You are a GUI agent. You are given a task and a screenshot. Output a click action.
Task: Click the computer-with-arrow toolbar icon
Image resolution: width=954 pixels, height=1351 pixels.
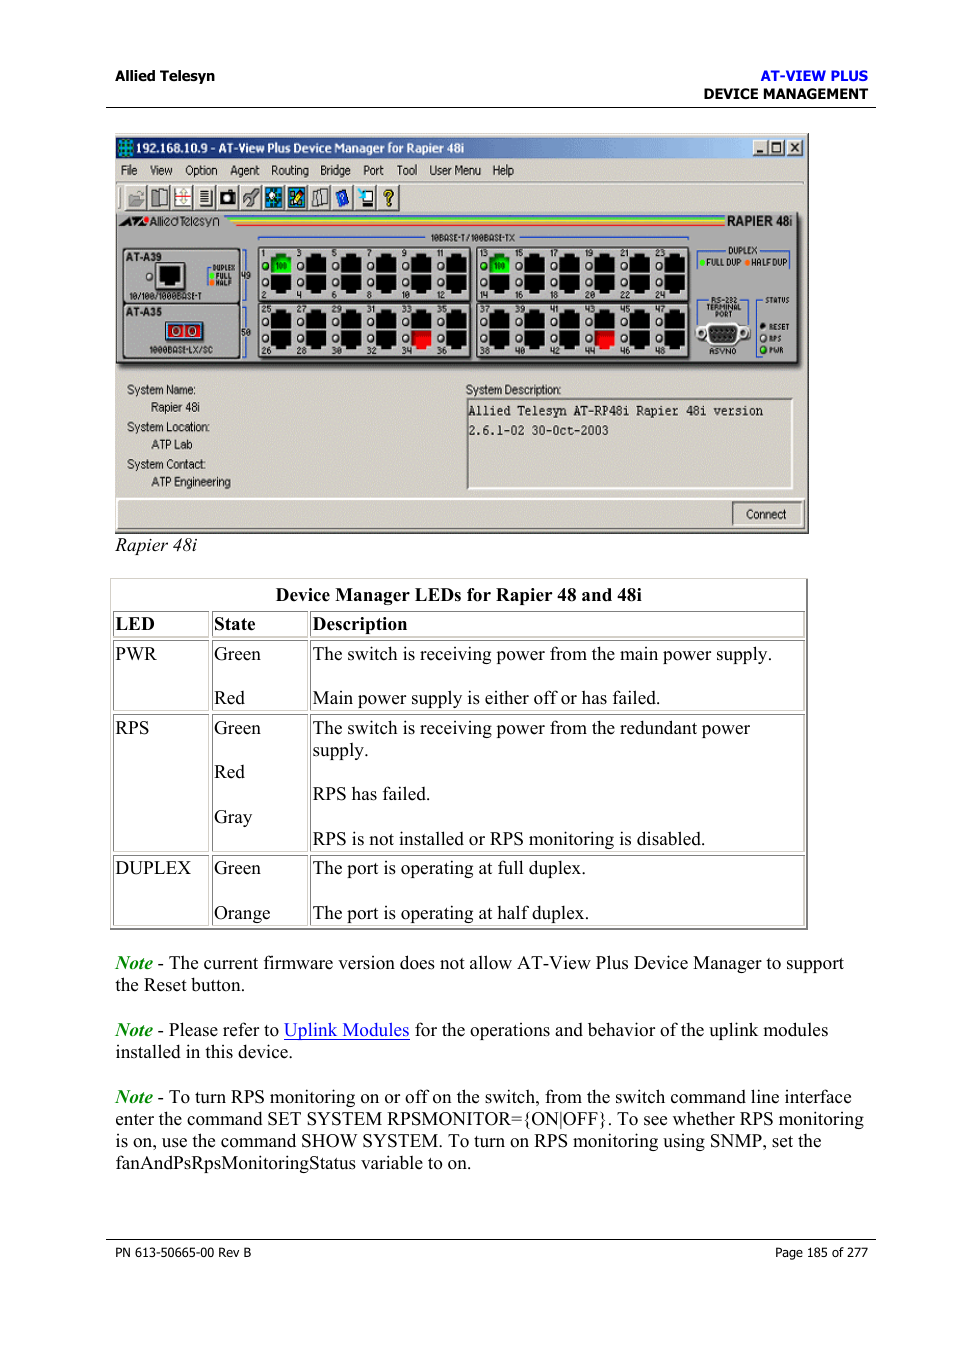366,198
